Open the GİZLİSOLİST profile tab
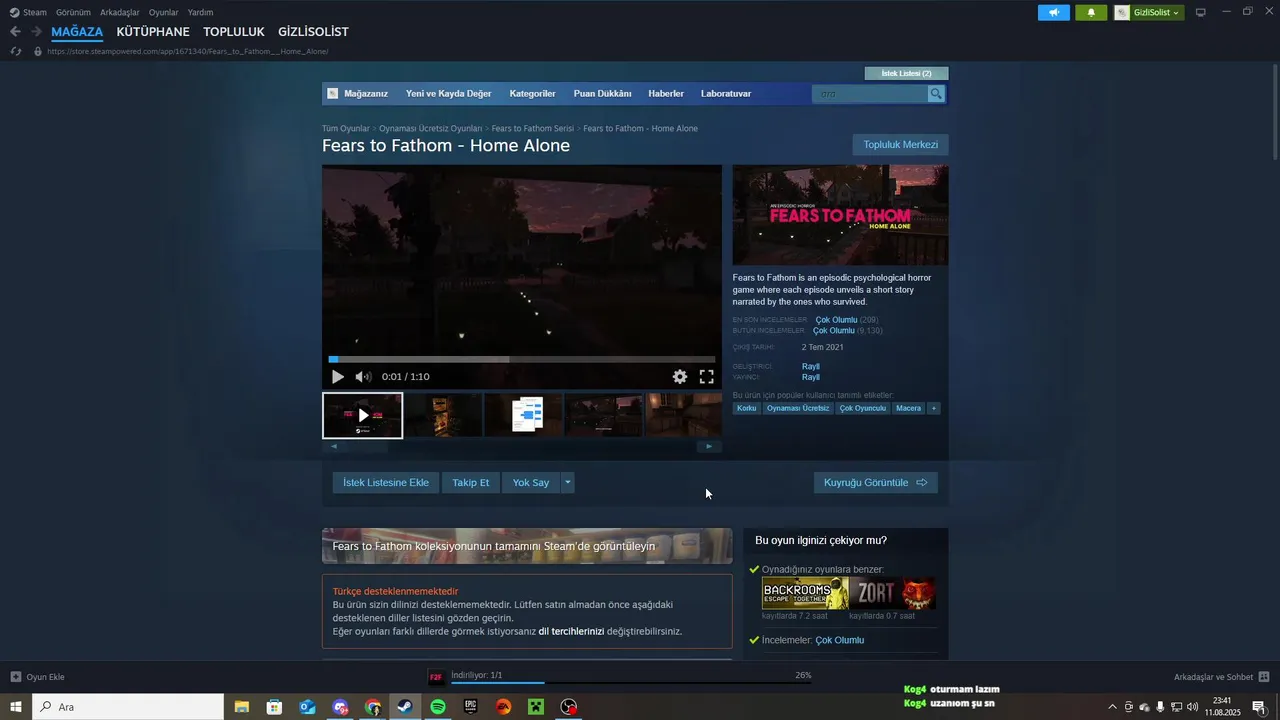This screenshot has width=1280, height=720. [313, 32]
